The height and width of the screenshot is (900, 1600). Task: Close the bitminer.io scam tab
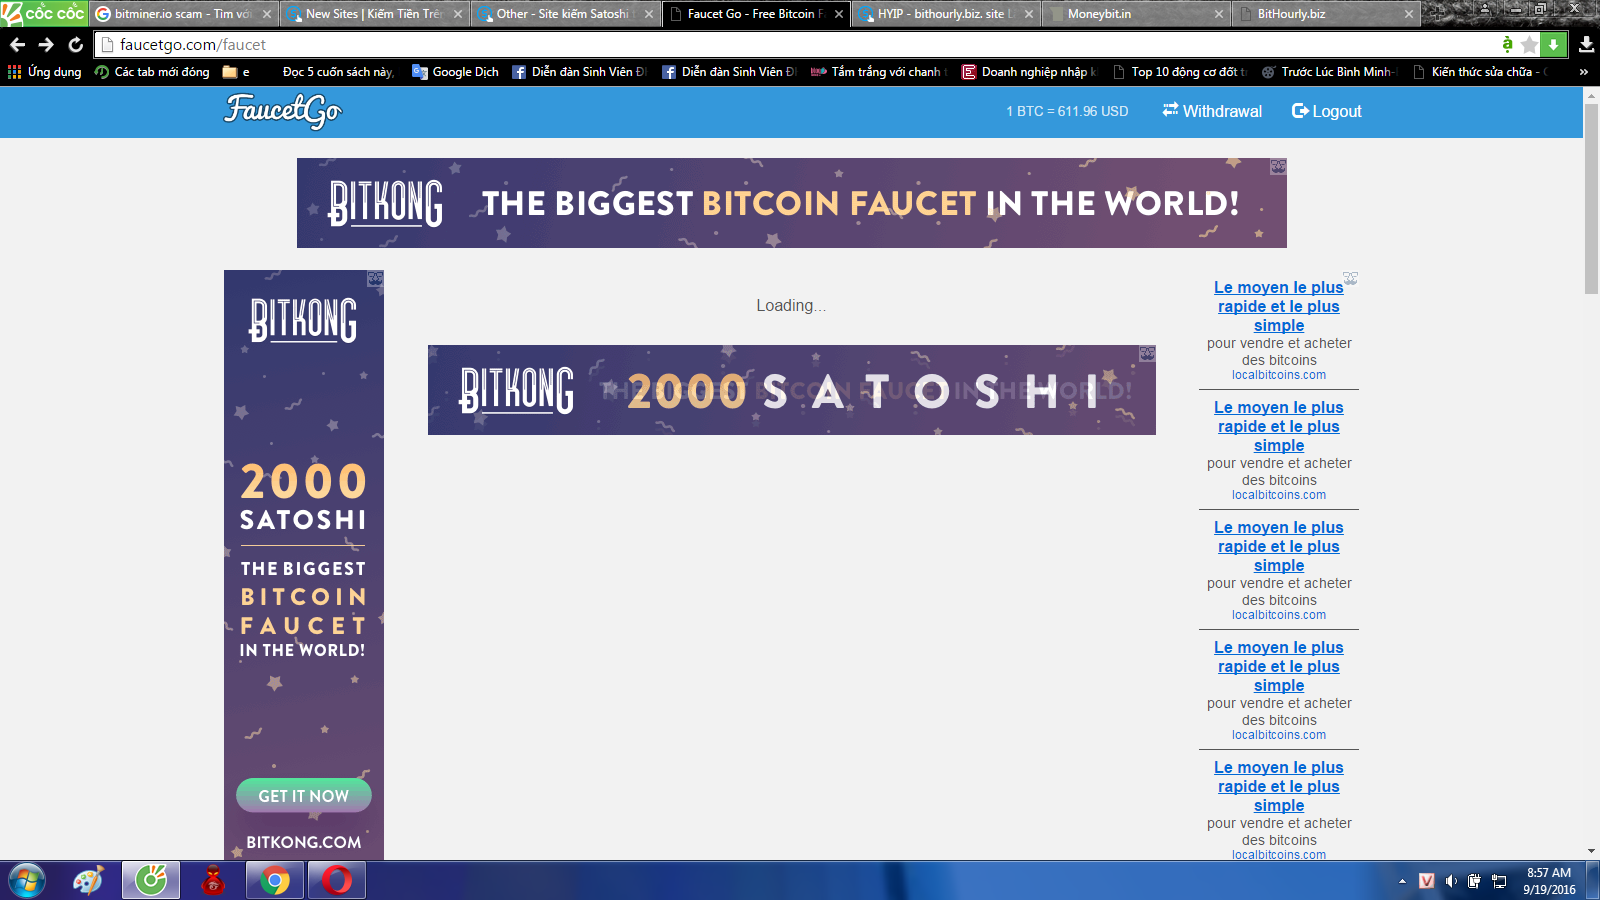pyautogui.click(x=267, y=14)
